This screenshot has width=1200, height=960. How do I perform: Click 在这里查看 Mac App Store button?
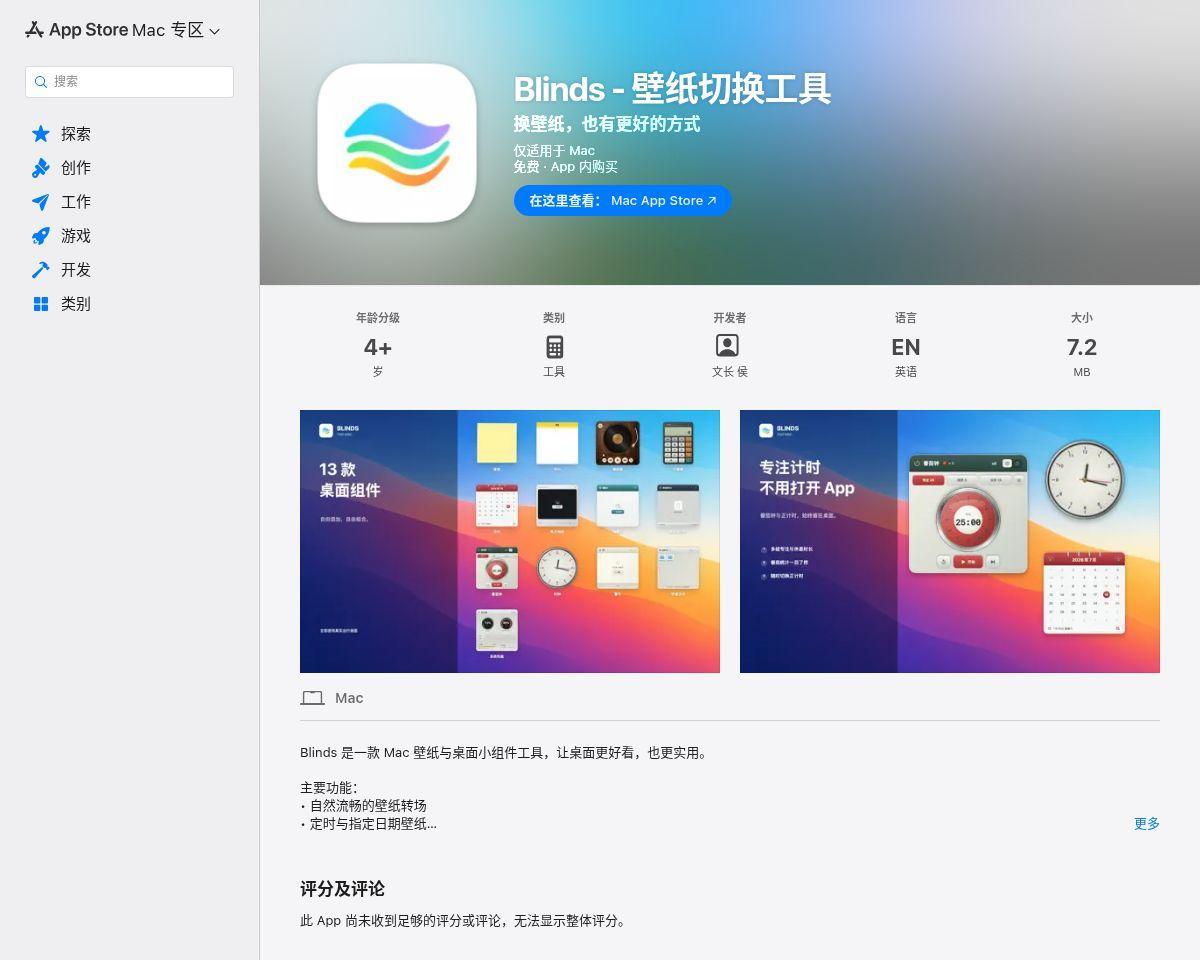623,200
